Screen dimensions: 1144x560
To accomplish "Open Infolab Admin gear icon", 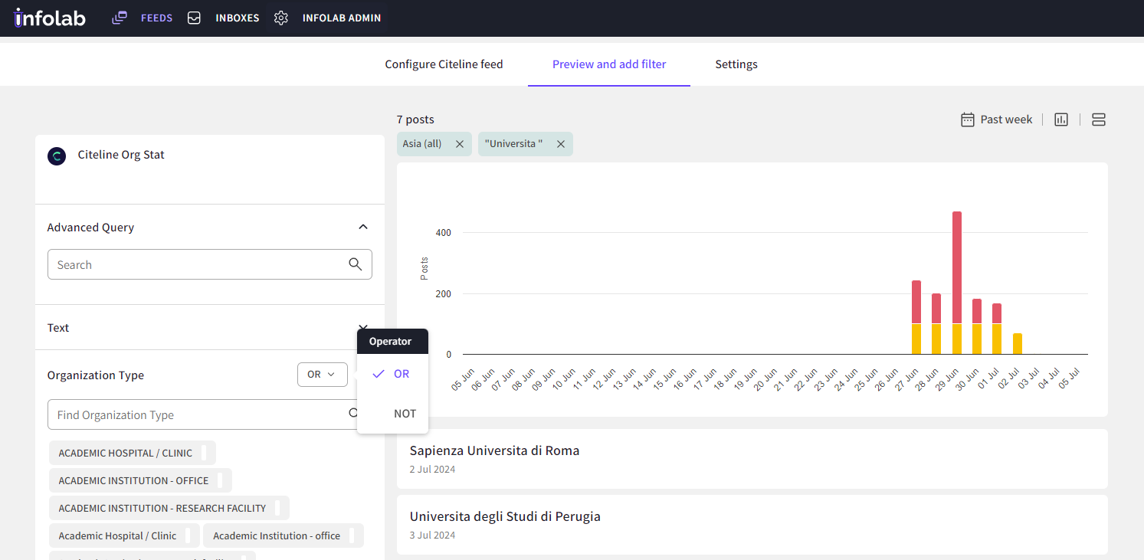I will coord(281,18).
